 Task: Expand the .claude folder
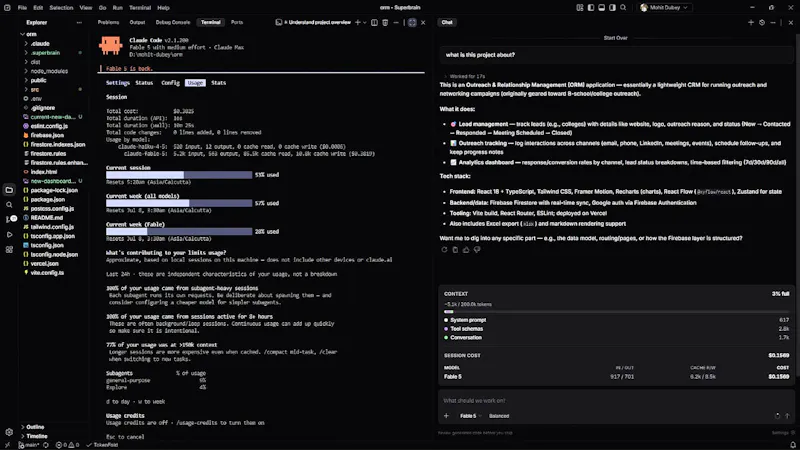(x=40, y=44)
